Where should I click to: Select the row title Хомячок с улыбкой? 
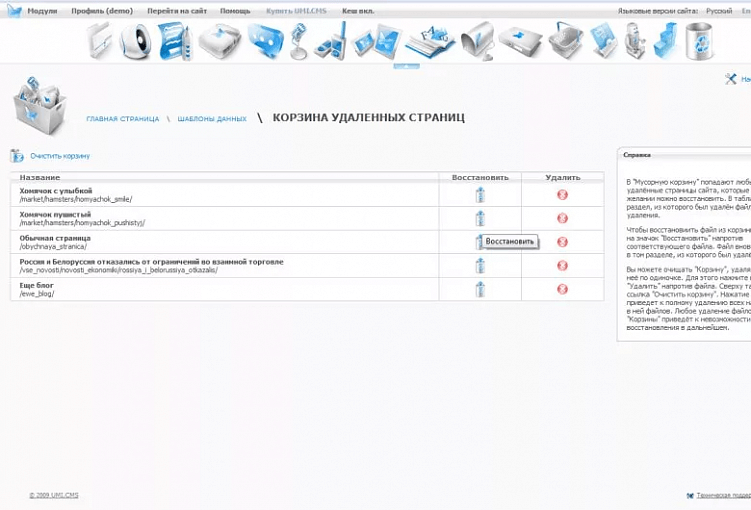56,191
